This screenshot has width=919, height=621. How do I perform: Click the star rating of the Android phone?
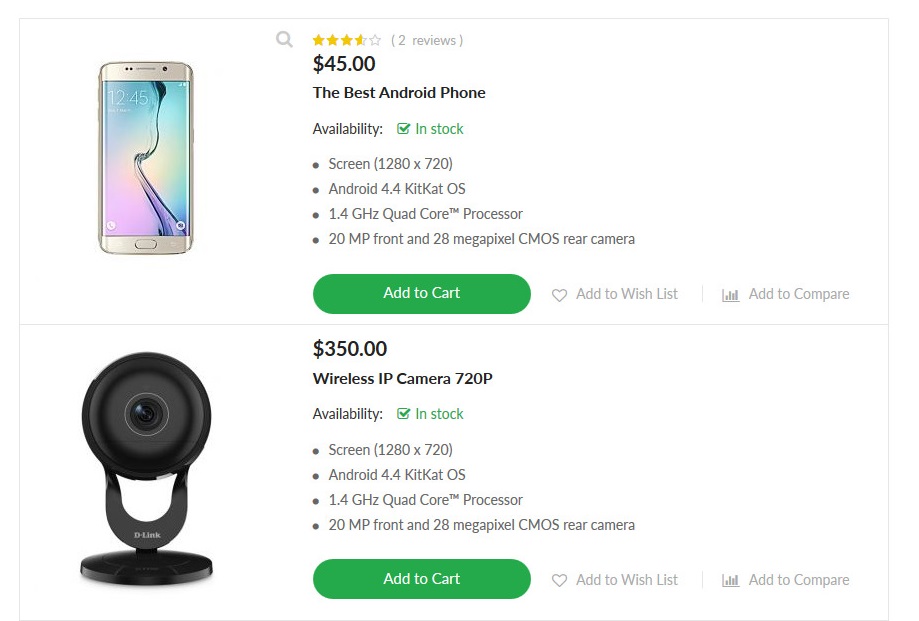346,41
